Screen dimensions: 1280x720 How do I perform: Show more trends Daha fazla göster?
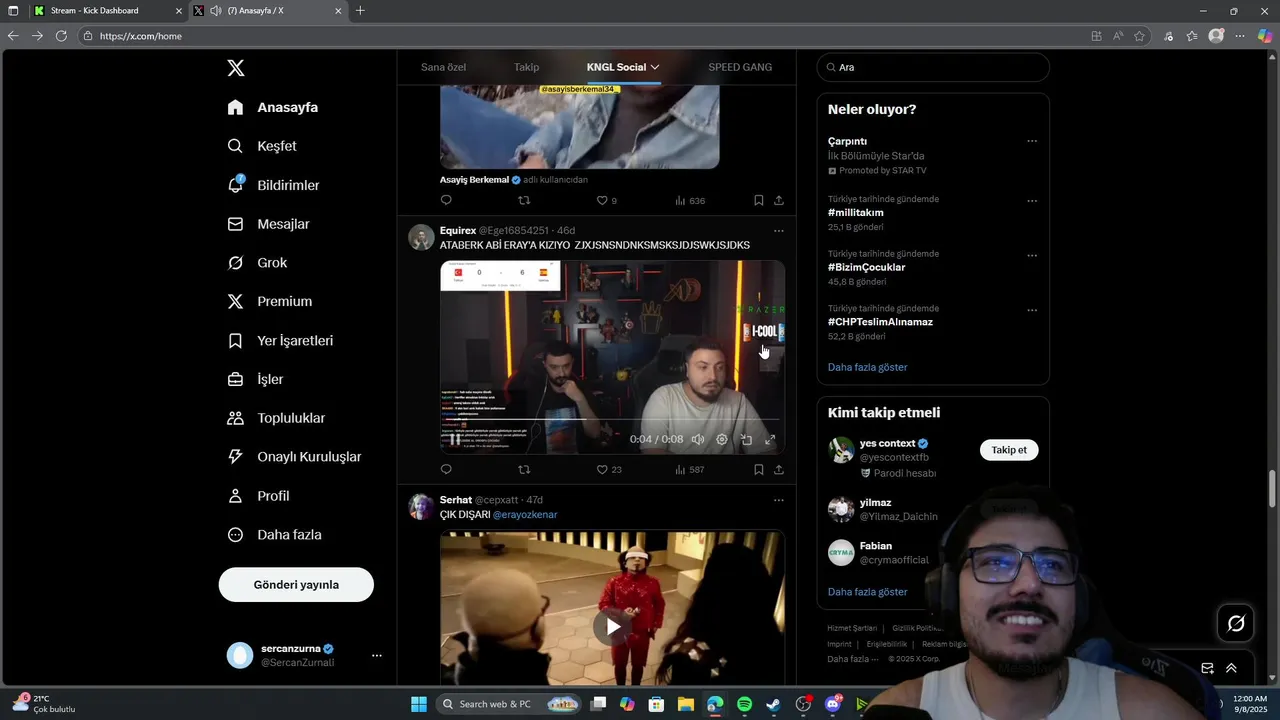click(x=868, y=367)
